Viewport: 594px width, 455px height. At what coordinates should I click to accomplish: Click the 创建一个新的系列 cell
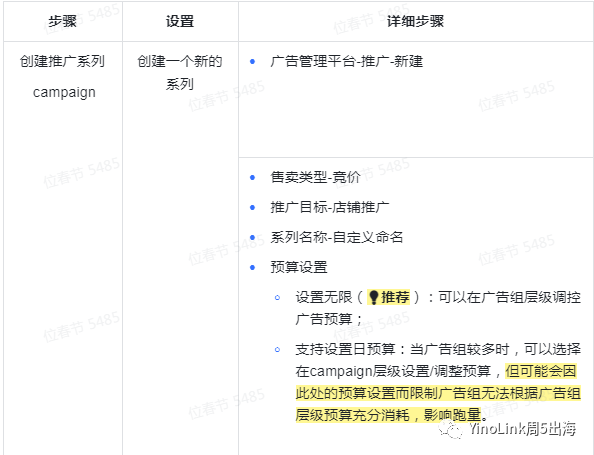(x=180, y=72)
